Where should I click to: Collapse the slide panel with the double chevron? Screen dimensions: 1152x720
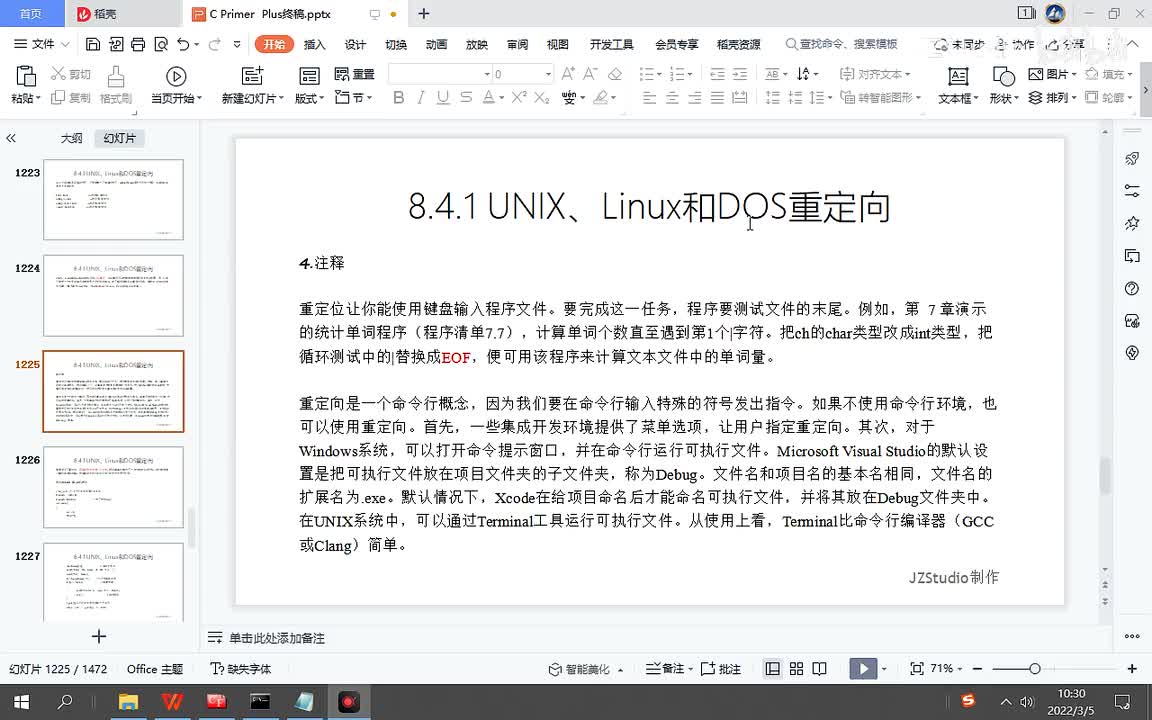[11, 138]
